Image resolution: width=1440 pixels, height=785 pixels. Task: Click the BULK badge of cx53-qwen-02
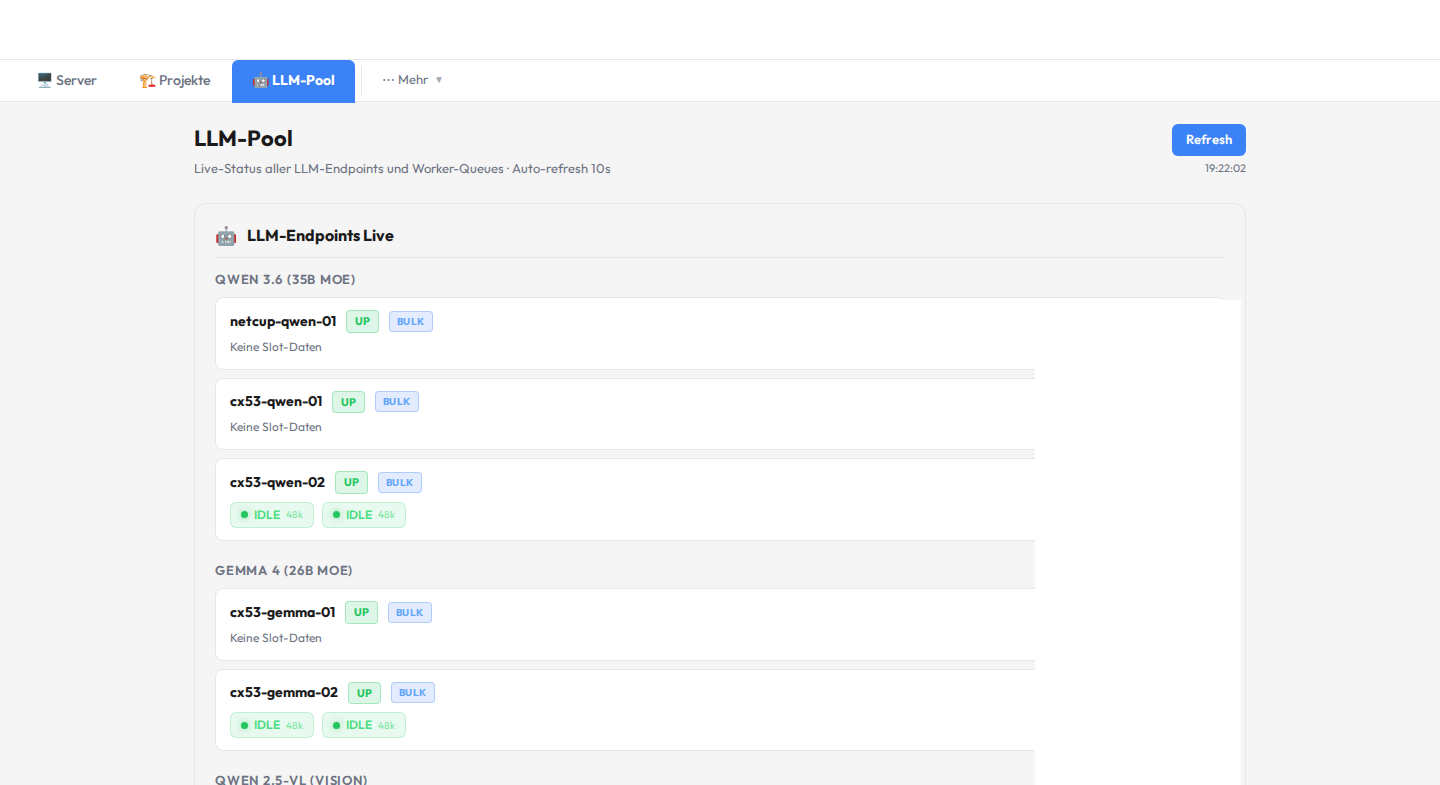click(x=400, y=483)
